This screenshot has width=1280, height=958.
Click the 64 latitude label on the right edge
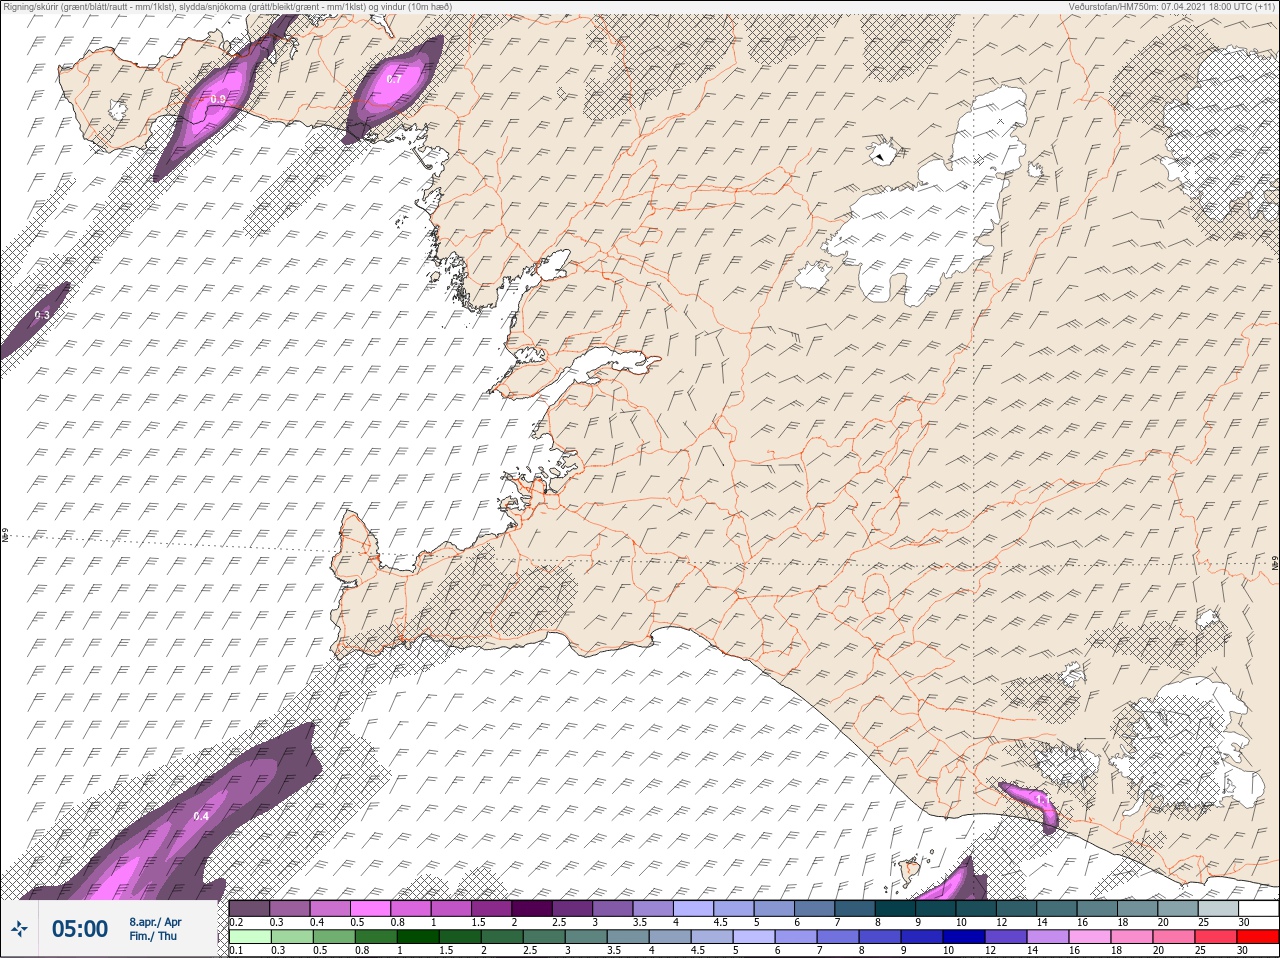pos(1275,564)
